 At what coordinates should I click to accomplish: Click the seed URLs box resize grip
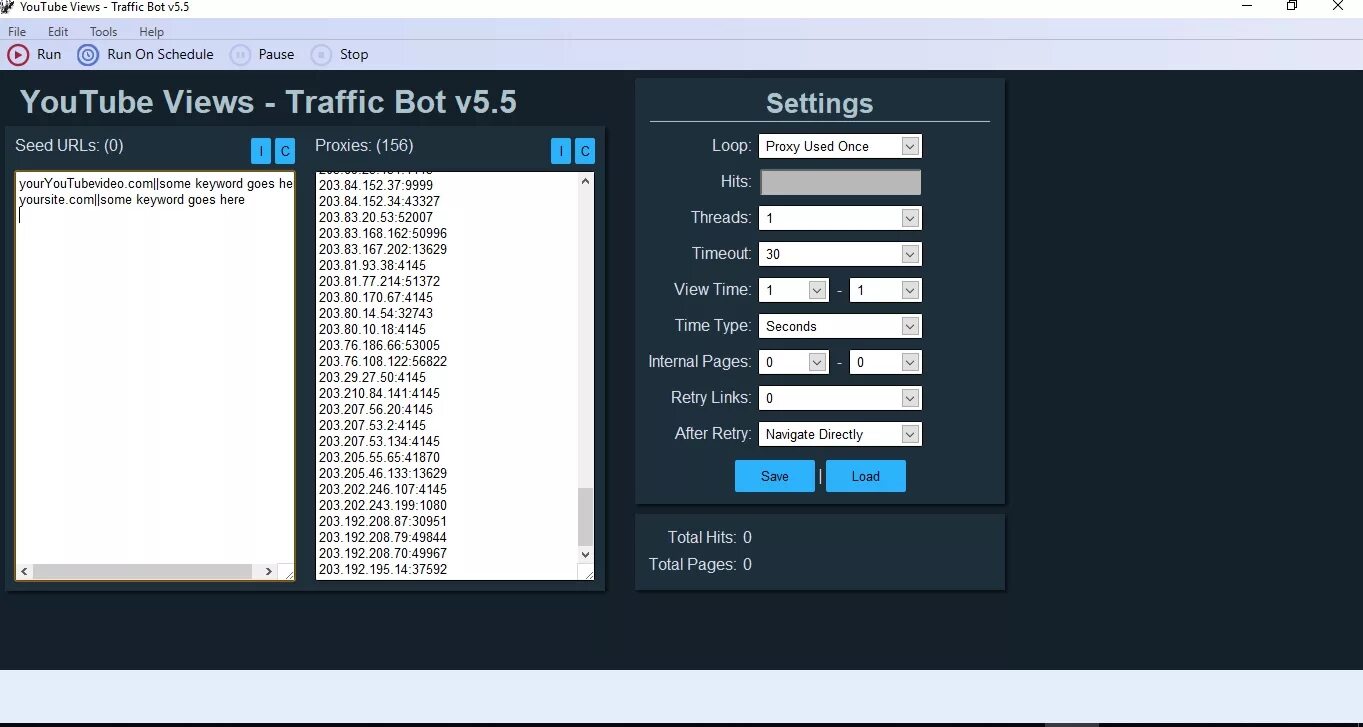tap(287, 573)
